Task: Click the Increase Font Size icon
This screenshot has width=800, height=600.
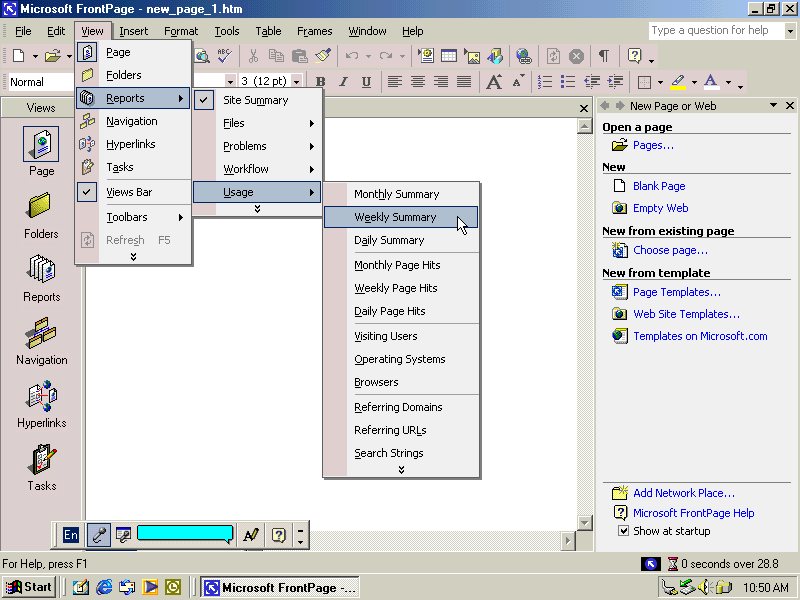Action: (x=494, y=82)
